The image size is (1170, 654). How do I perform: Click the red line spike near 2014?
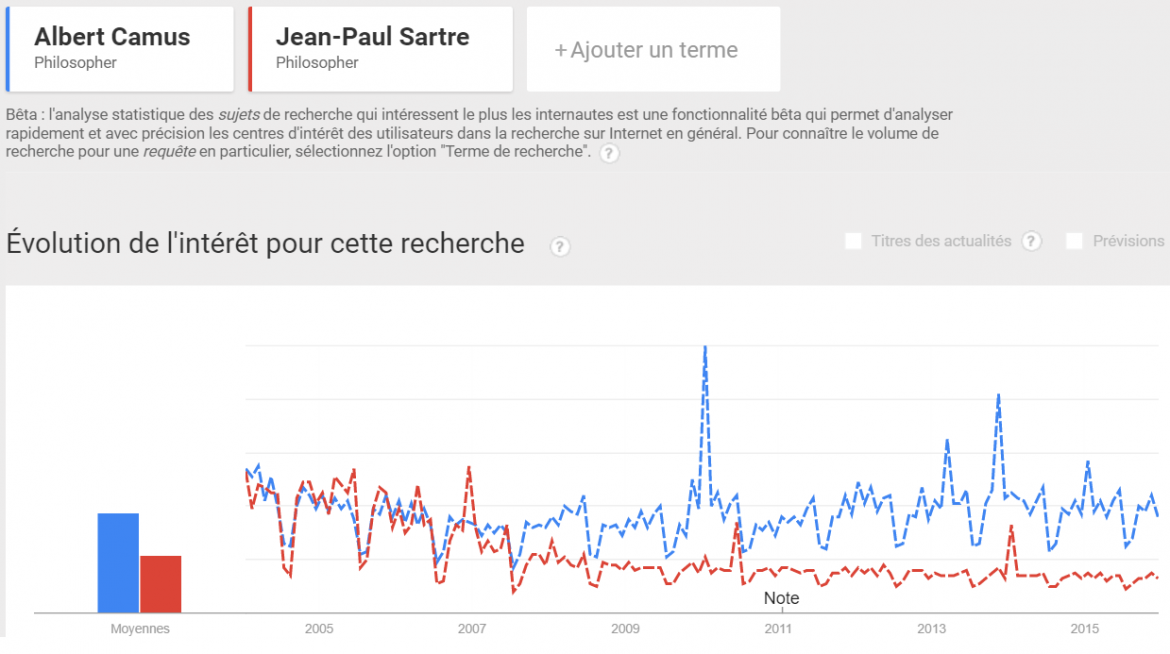[x=1012, y=528]
